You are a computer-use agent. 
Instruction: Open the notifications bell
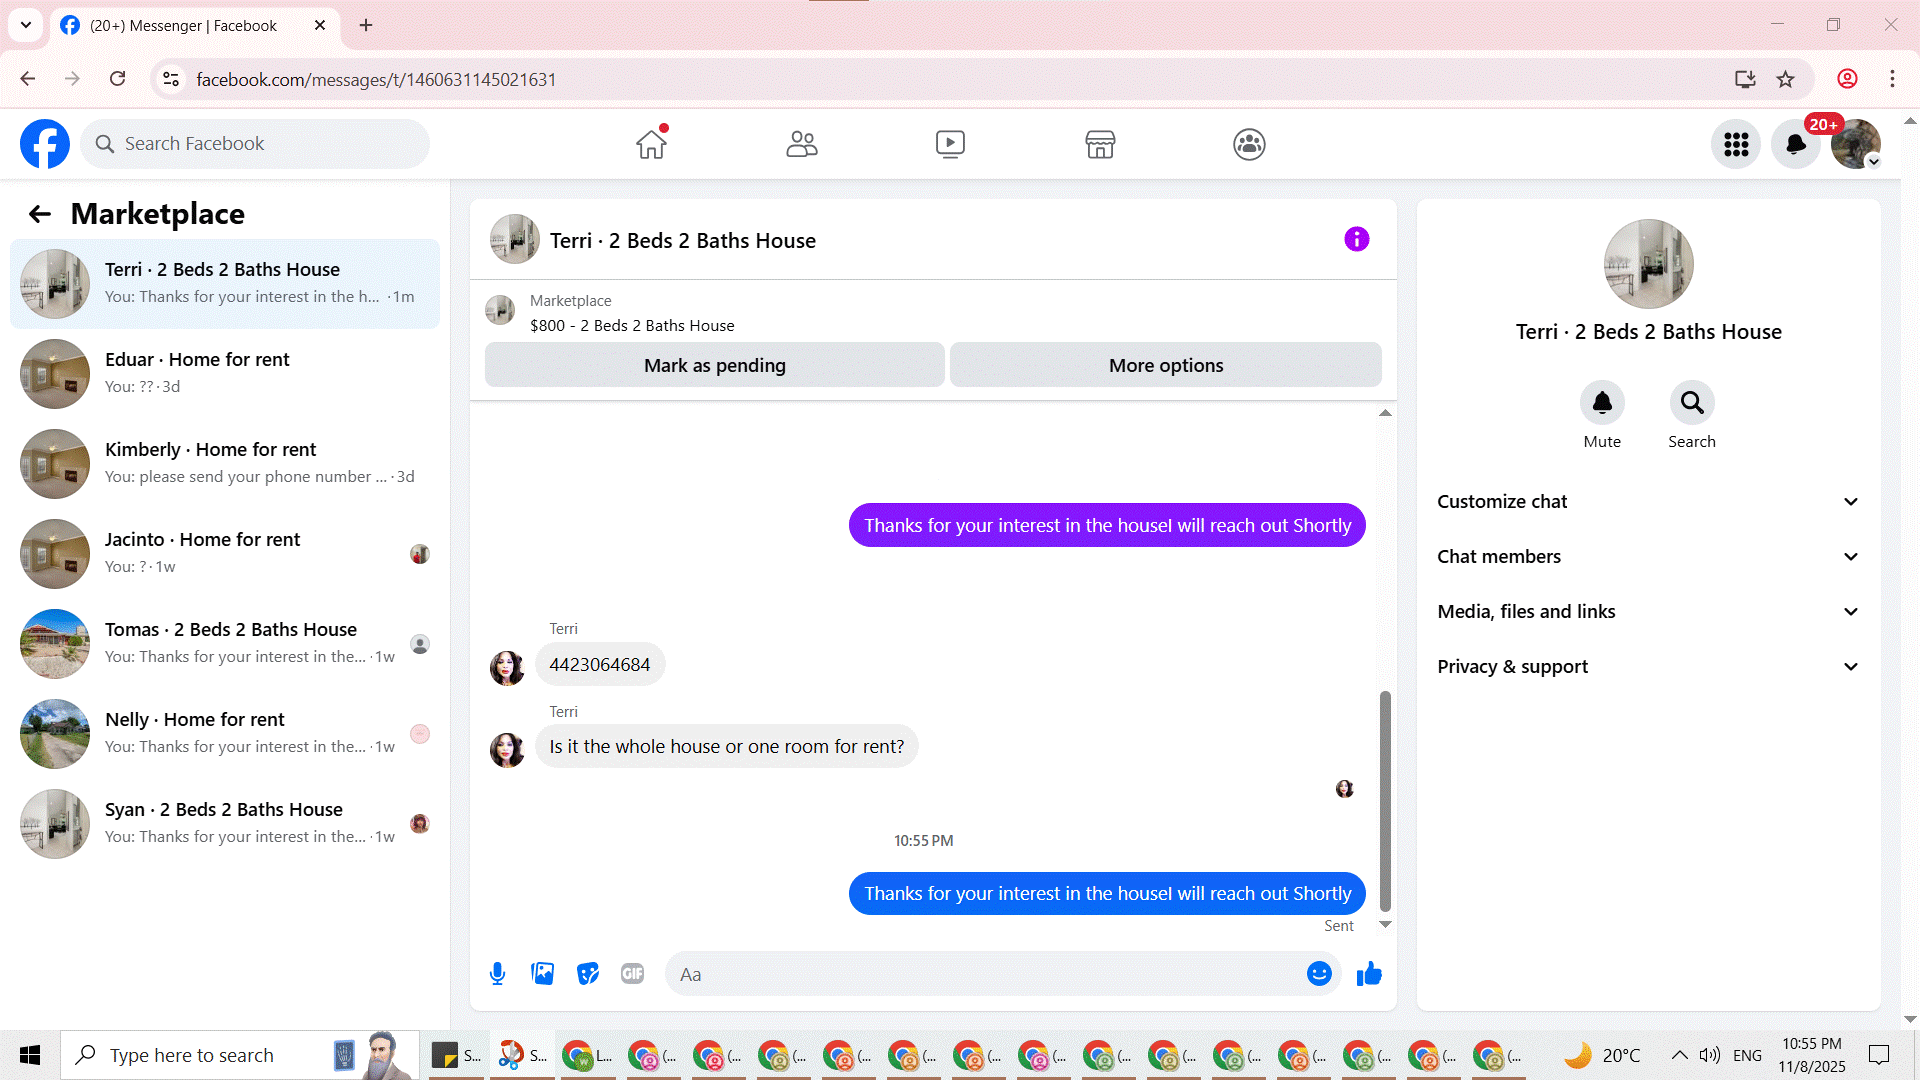click(x=1795, y=144)
